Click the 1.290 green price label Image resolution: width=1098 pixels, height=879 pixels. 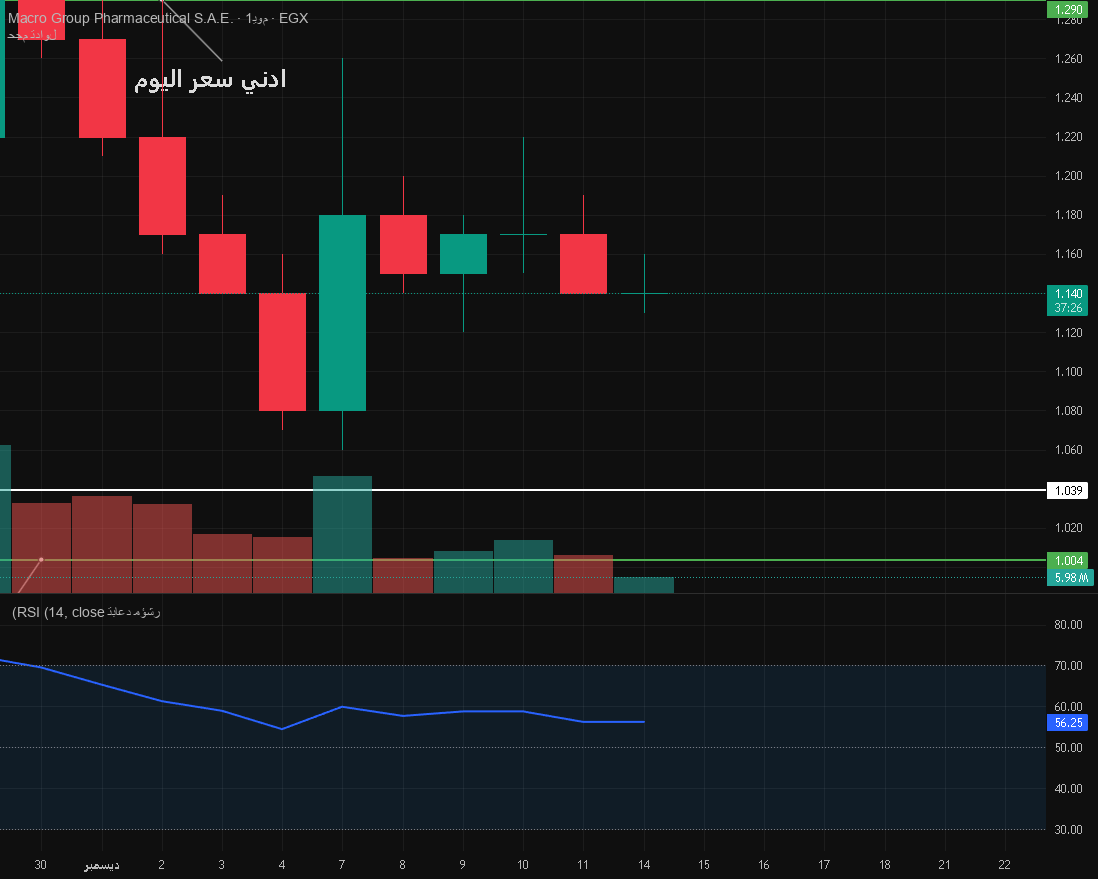point(1066,10)
